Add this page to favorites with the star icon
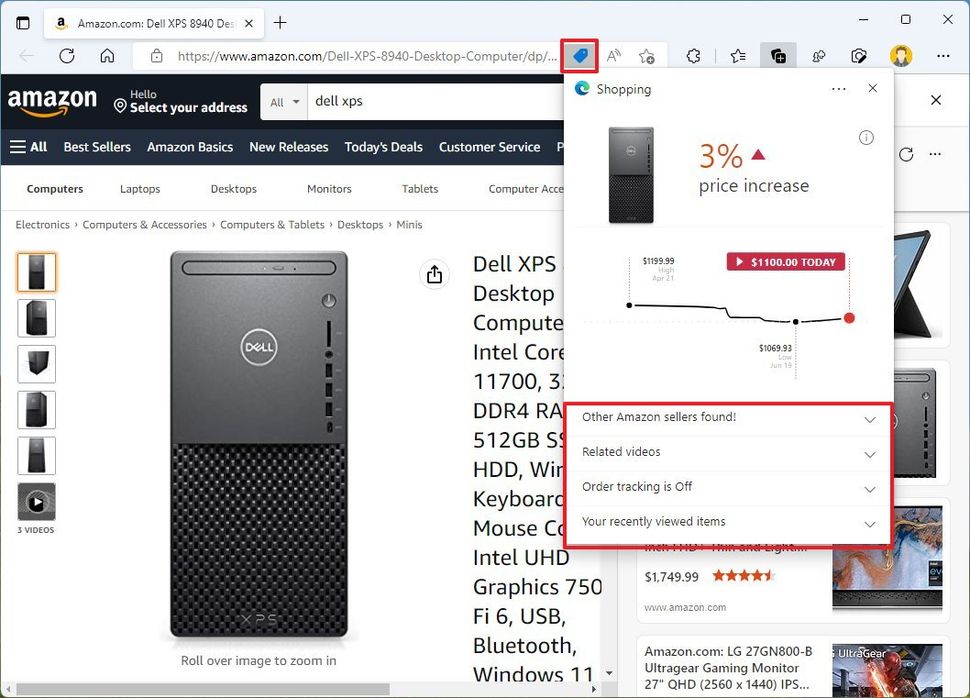 tap(645, 56)
